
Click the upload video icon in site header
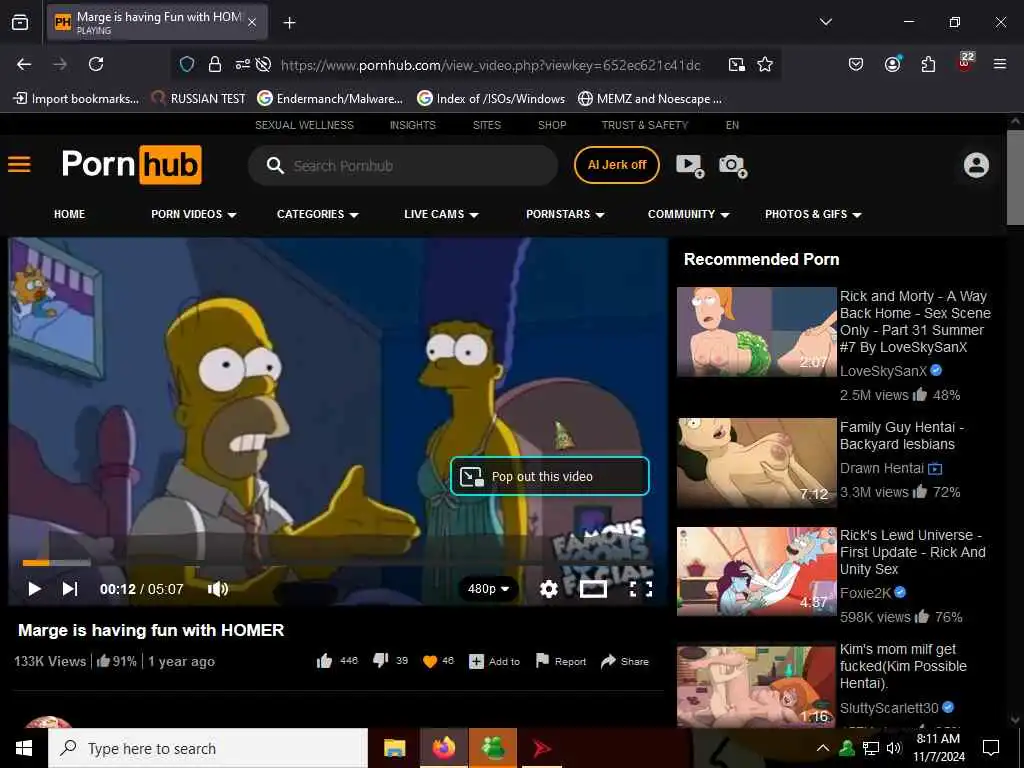[x=690, y=165]
